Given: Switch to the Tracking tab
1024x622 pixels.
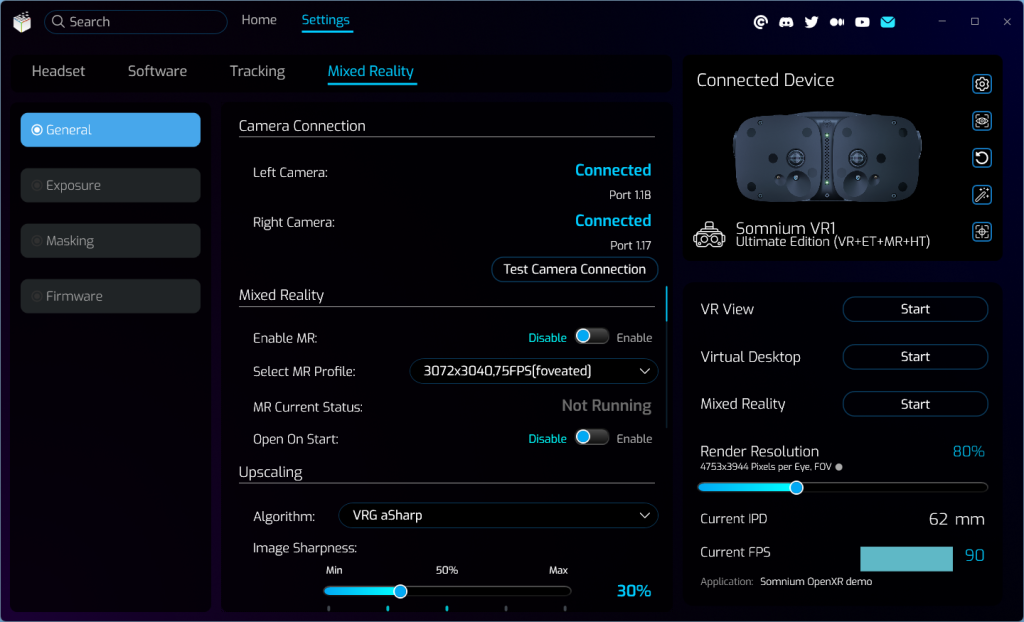Looking at the screenshot, I should [x=257, y=71].
